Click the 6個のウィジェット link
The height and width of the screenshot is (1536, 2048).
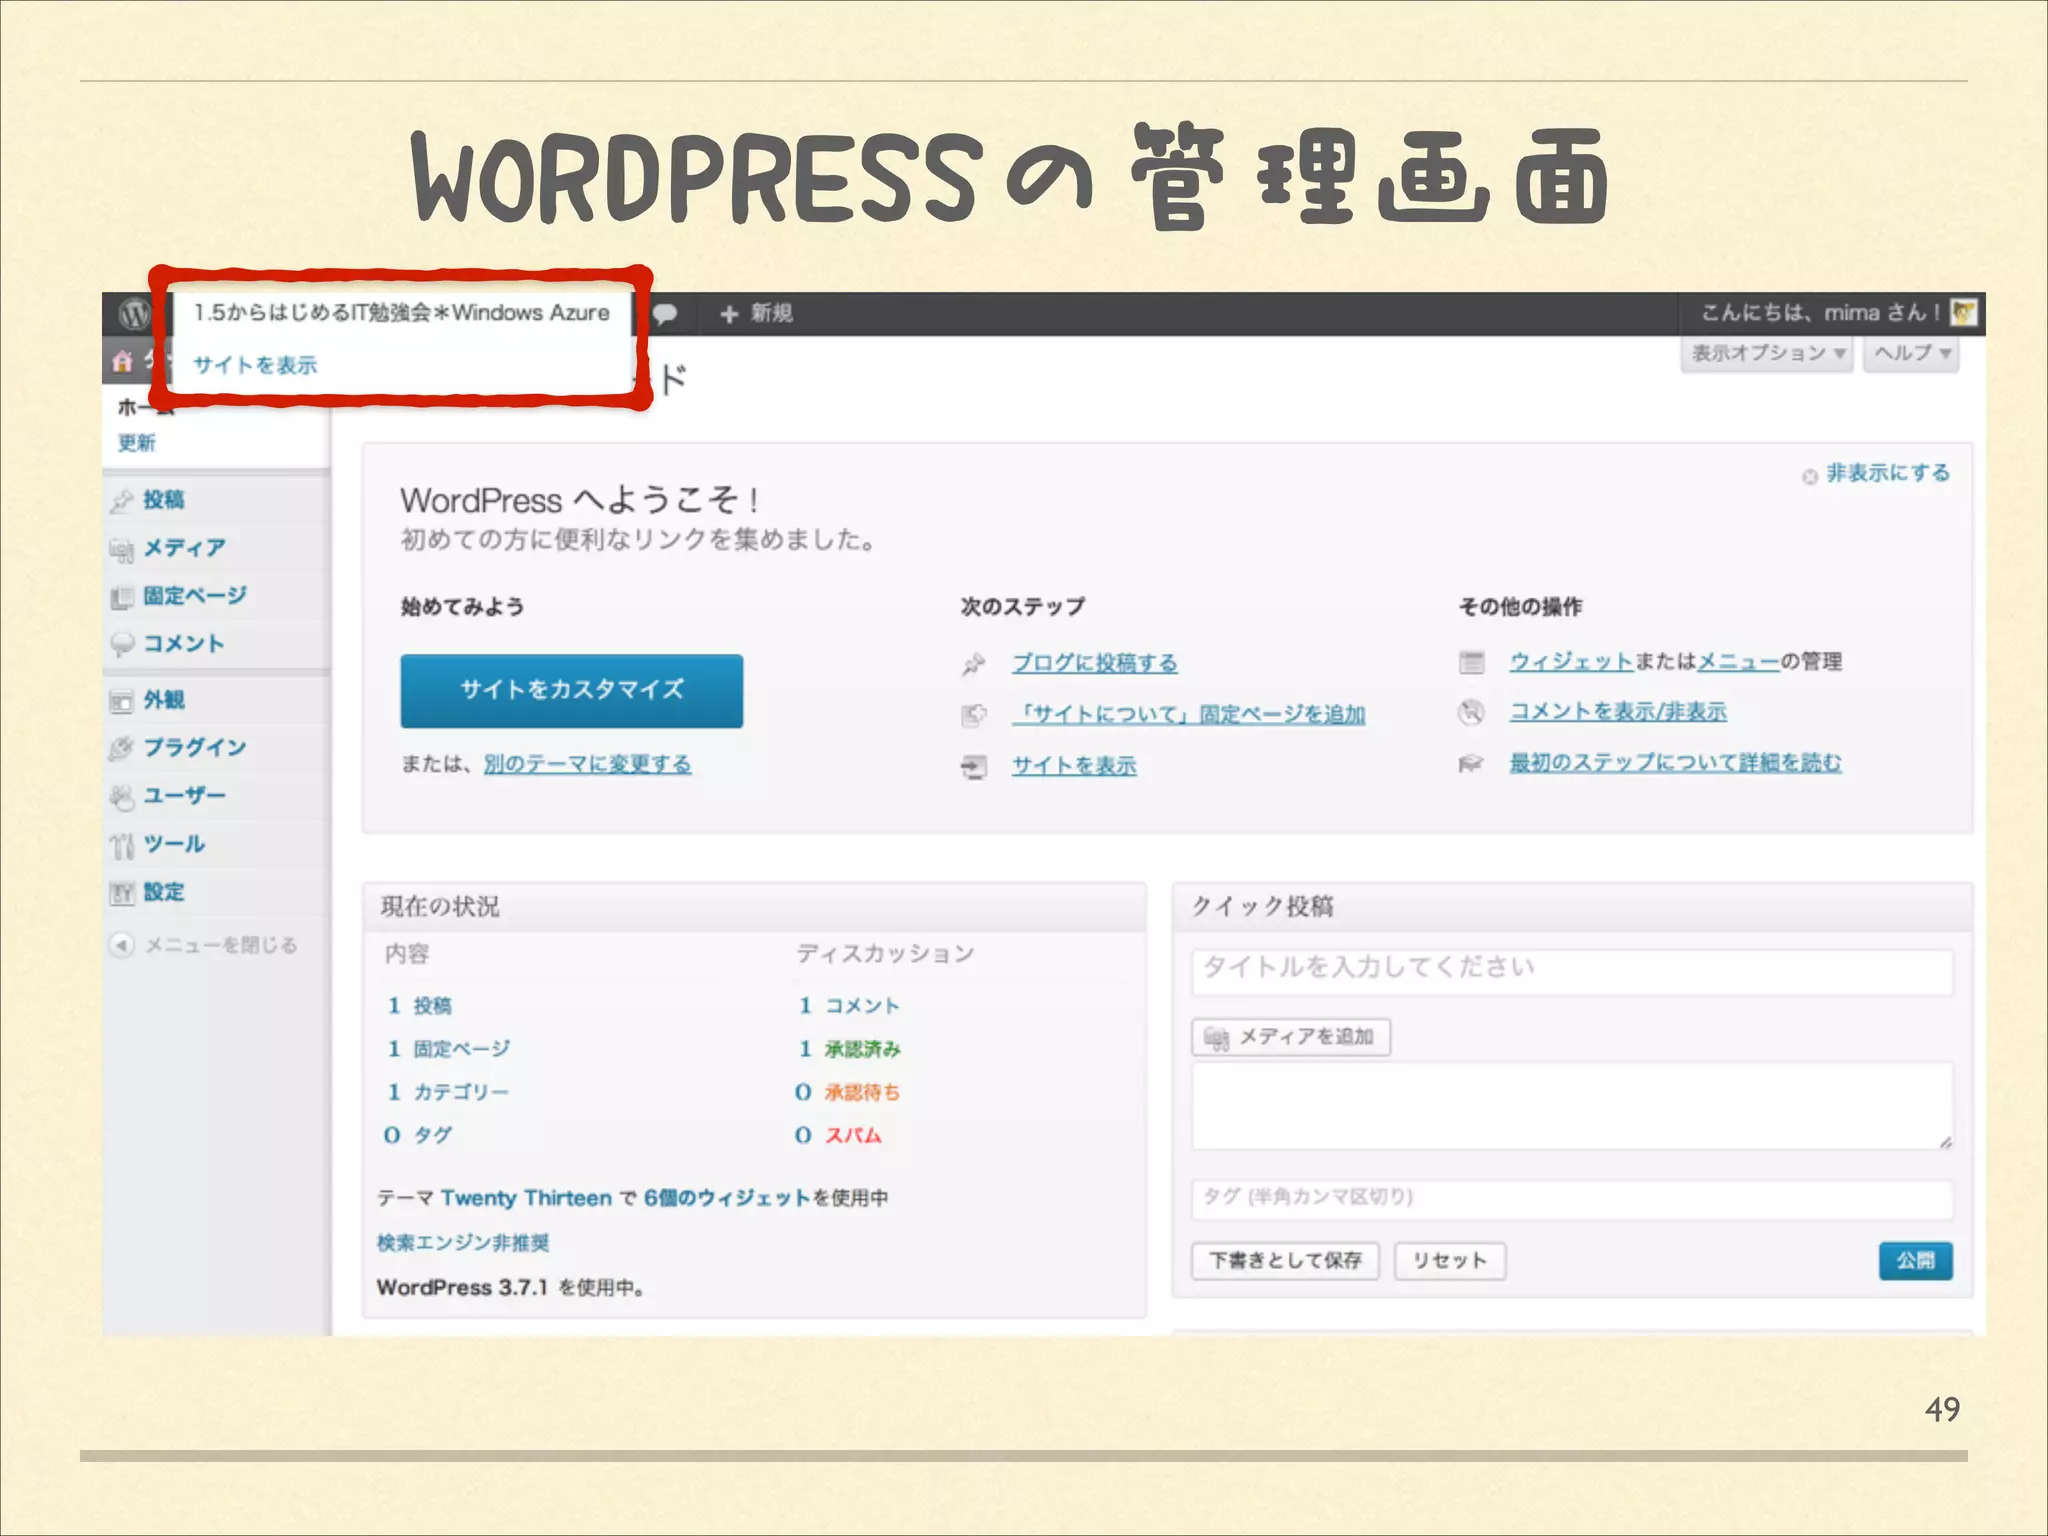pyautogui.click(x=727, y=1199)
